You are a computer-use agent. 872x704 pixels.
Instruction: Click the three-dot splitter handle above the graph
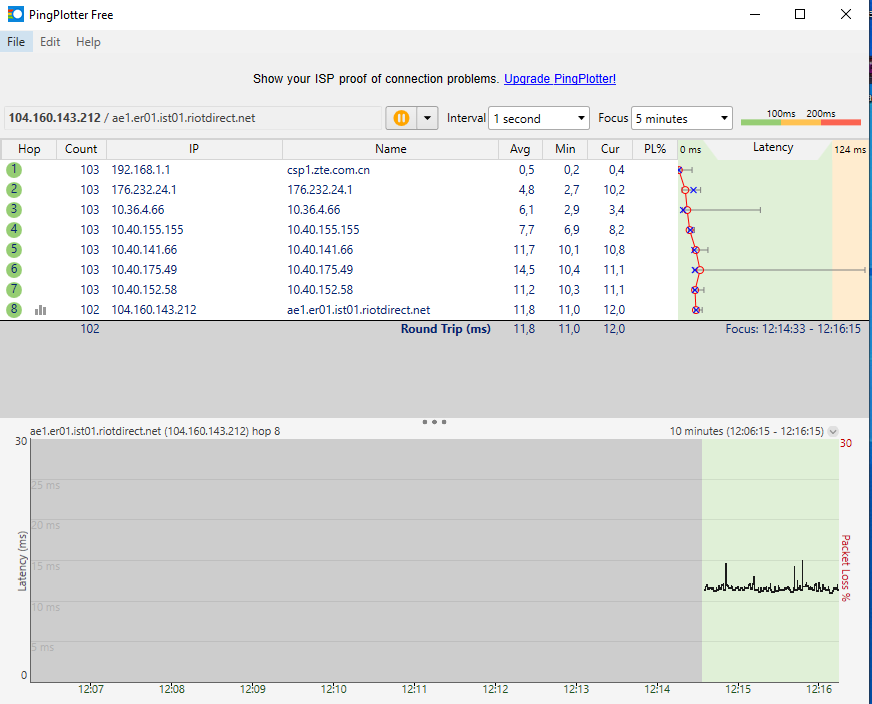434,422
